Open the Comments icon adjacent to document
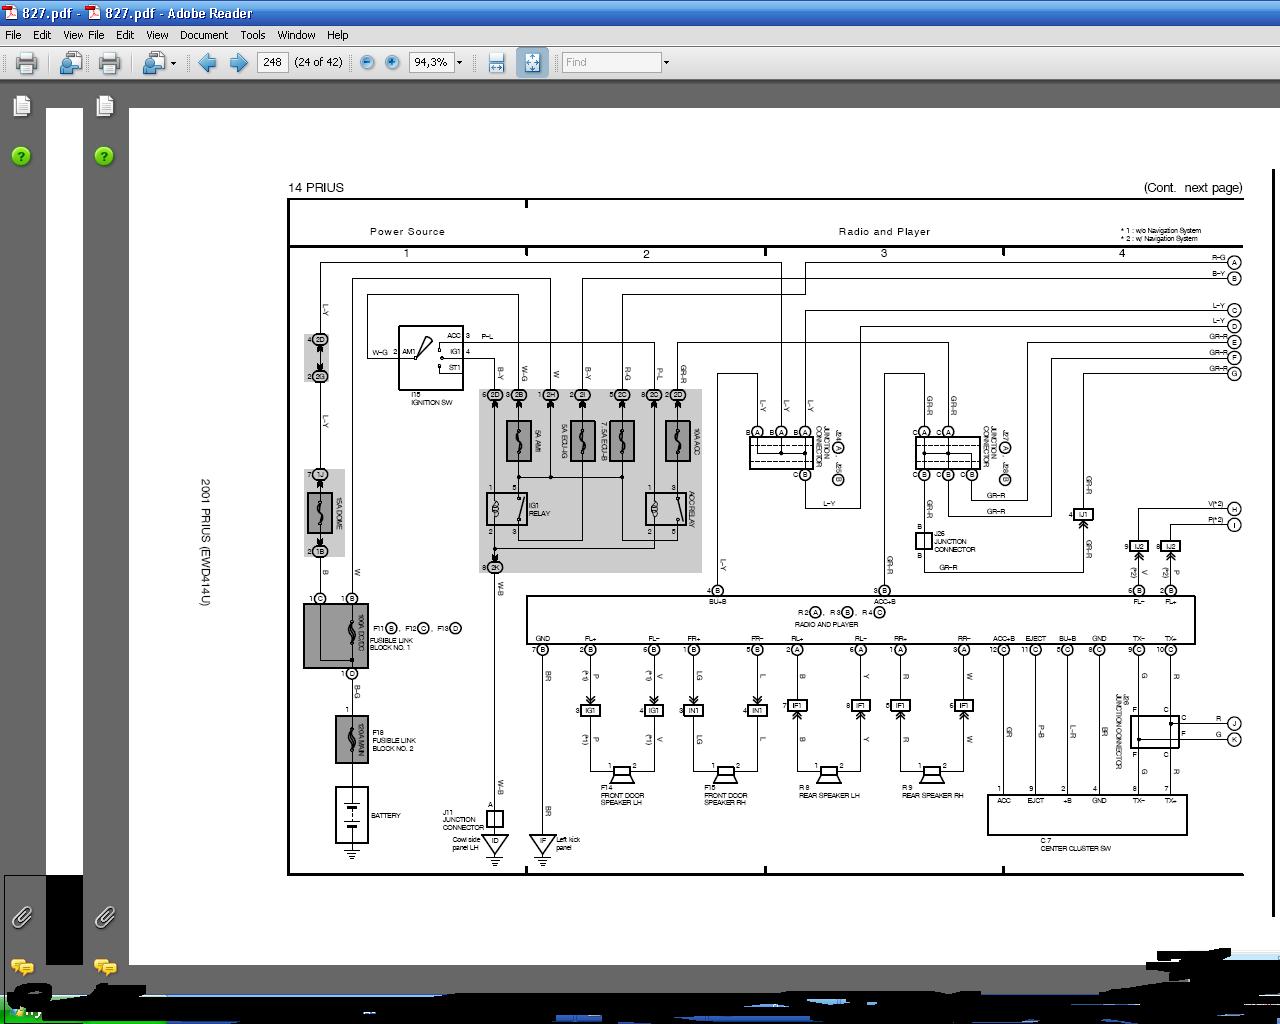 (104, 967)
